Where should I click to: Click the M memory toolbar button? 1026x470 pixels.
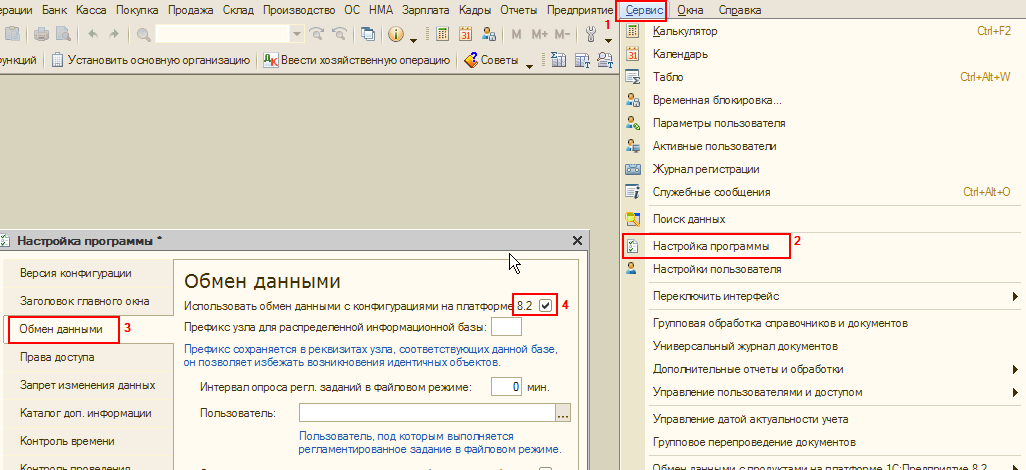pos(516,34)
